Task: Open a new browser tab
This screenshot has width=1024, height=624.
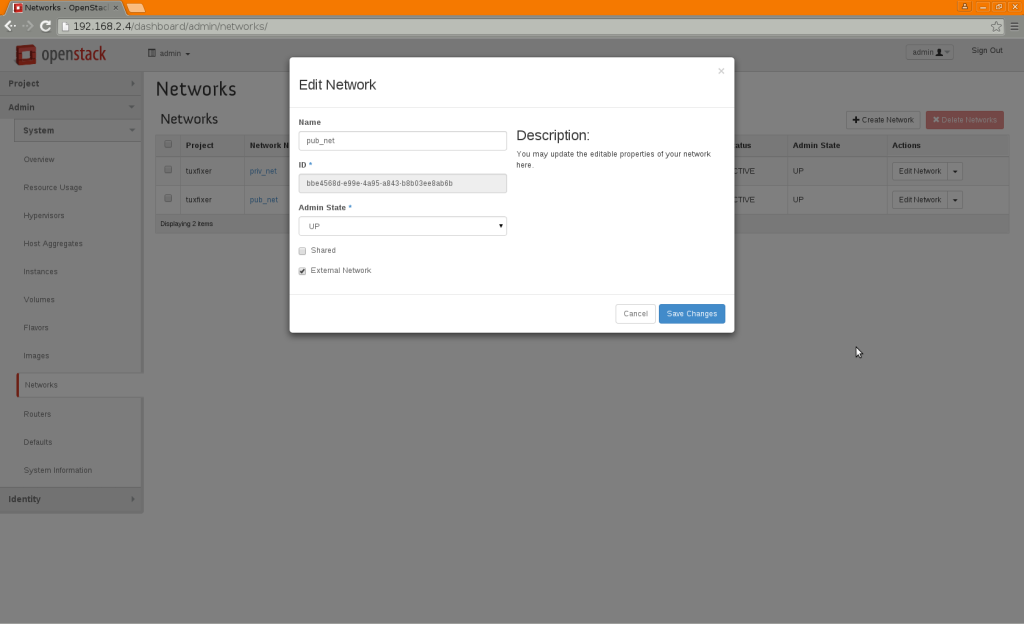Action: click(135, 7)
